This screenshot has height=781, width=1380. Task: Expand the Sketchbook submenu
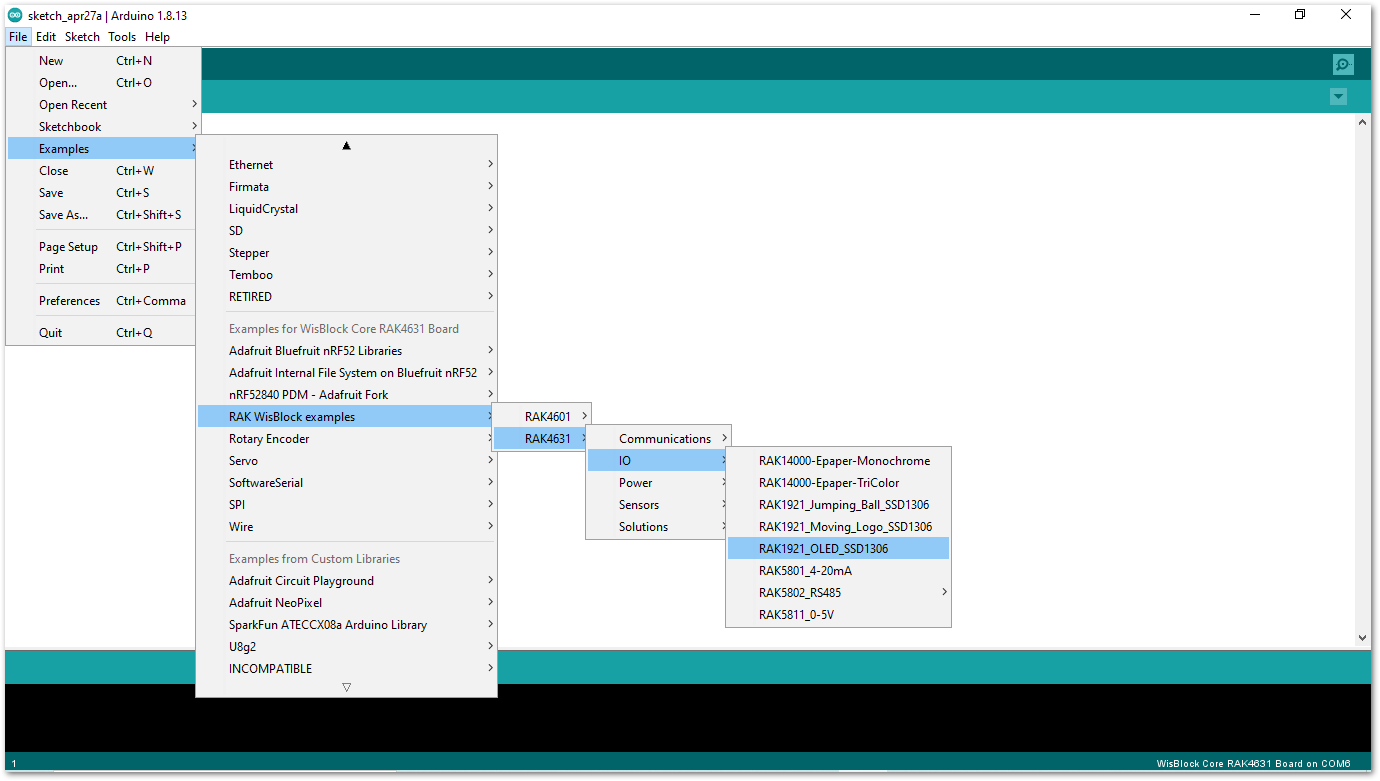[103, 127]
